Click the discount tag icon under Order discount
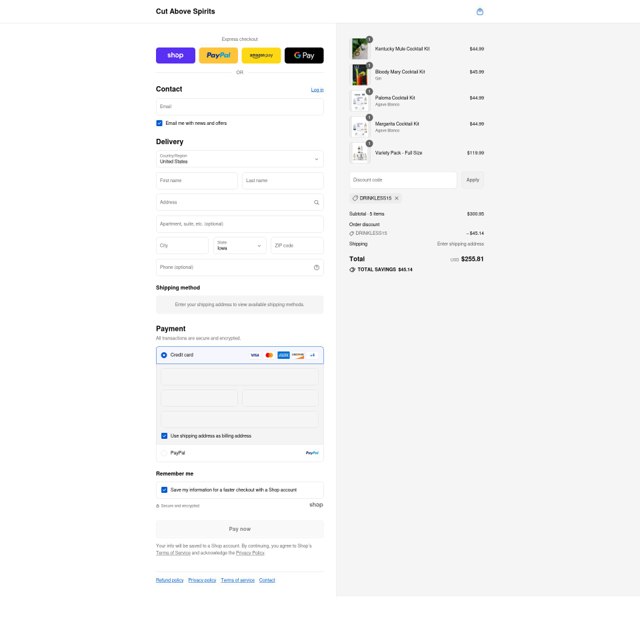Viewport: 640px width, 623px height. click(351, 234)
